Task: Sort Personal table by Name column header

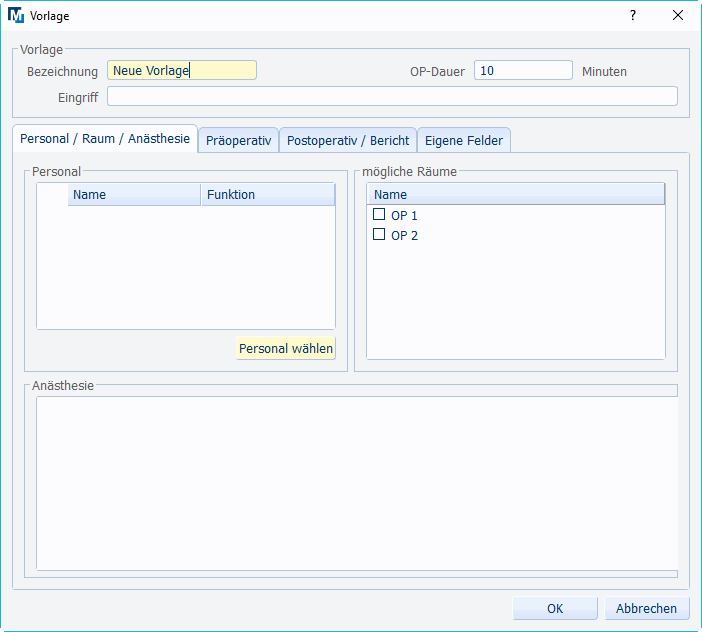Action: (x=134, y=195)
